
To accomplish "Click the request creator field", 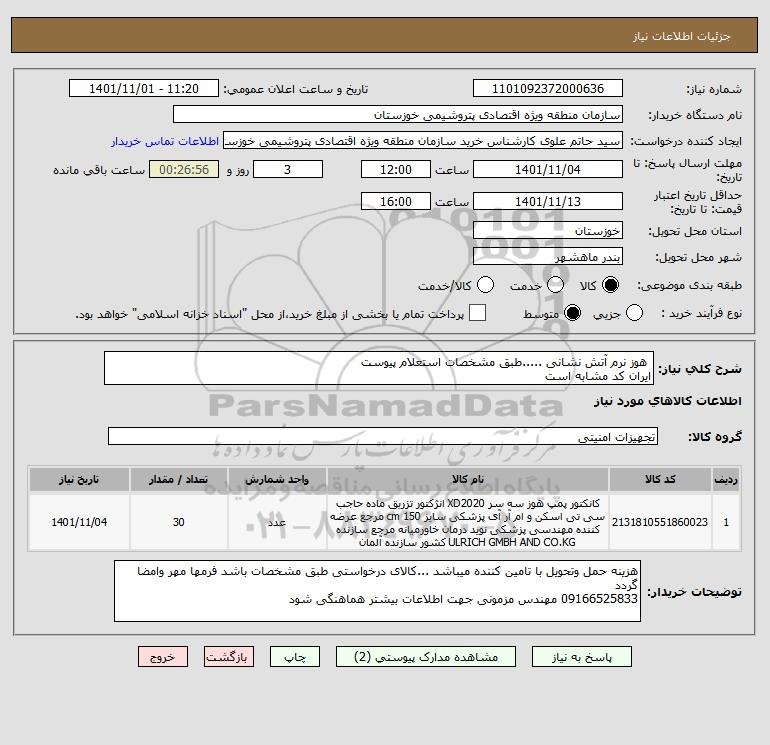I will pos(423,140).
